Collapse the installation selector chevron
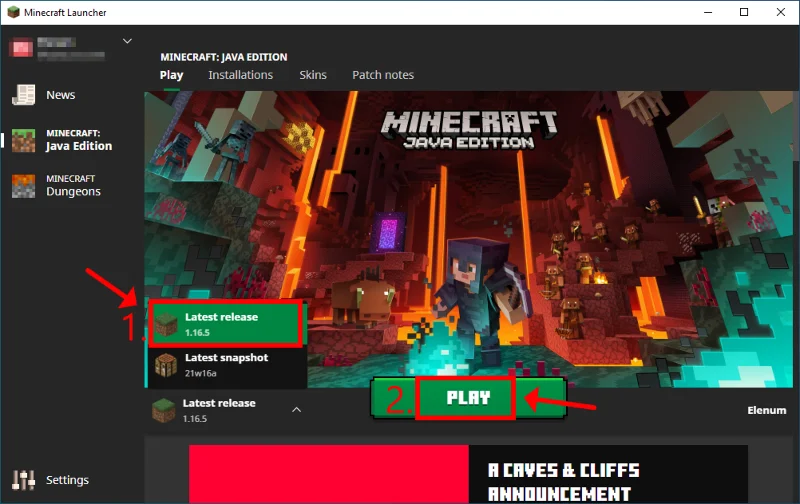Screen dimensions: 800x504 (296, 410)
